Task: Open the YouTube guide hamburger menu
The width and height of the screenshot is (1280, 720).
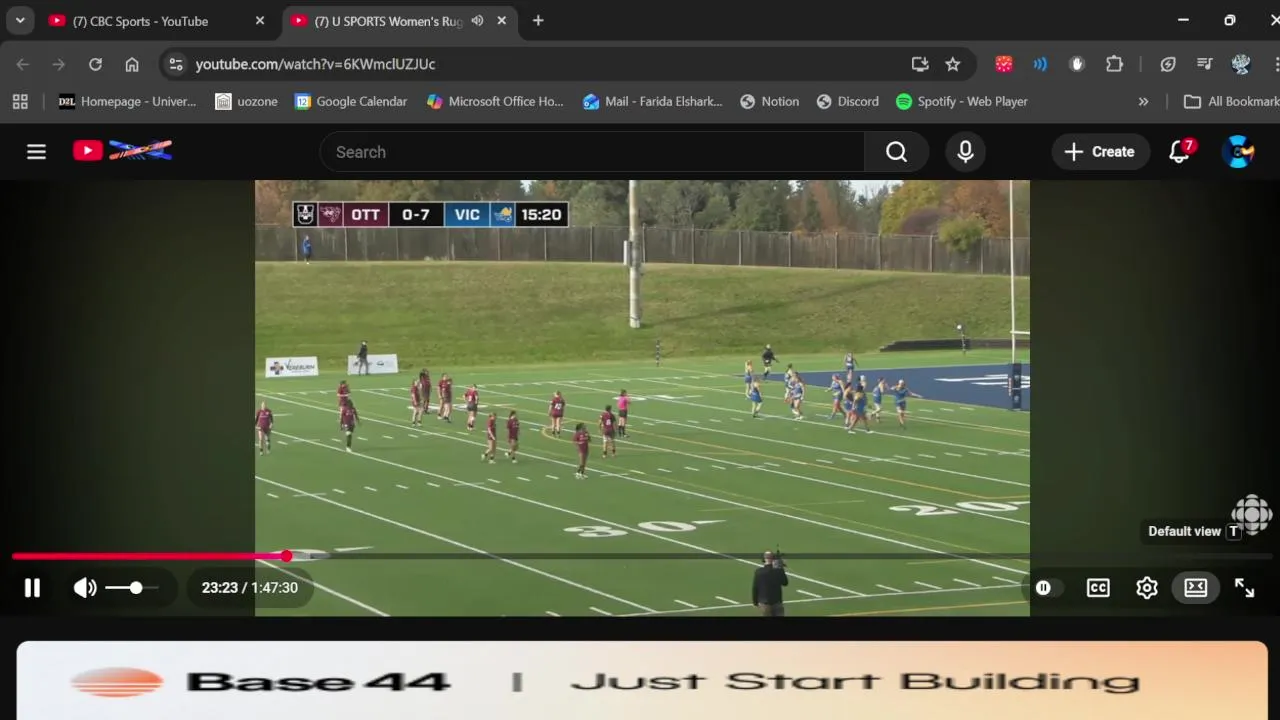Action: [x=36, y=152]
